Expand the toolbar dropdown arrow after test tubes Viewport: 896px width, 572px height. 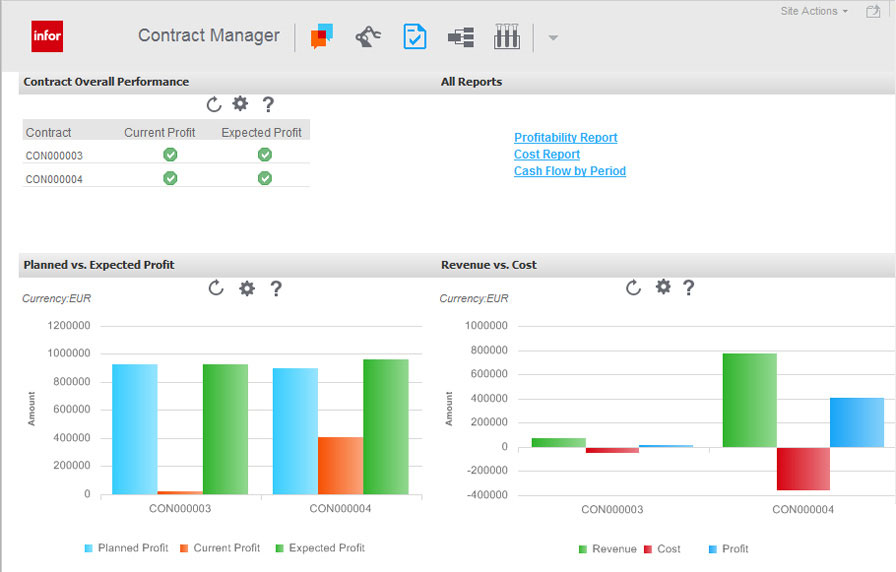point(553,38)
